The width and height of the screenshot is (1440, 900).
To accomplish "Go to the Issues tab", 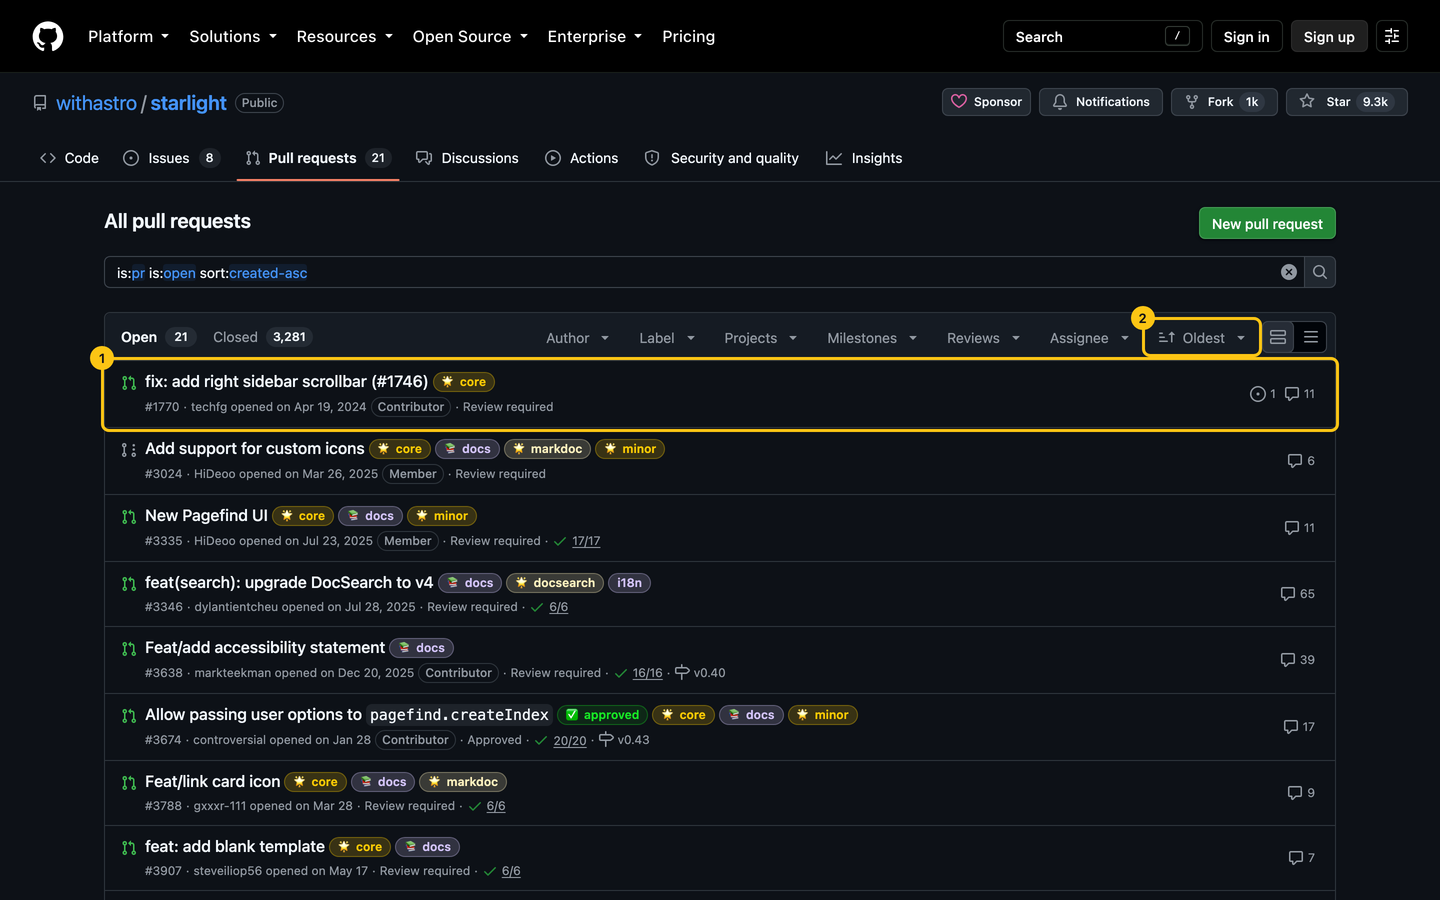I will pyautogui.click(x=171, y=158).
